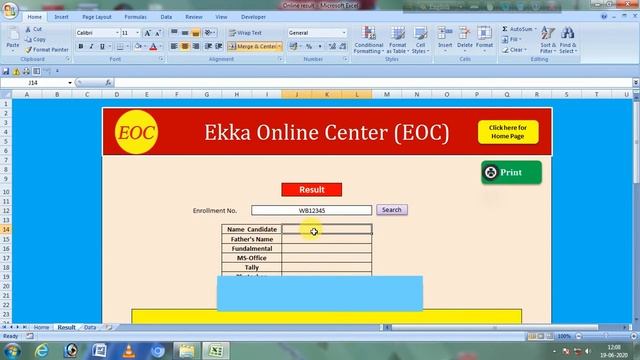640x360 pixels.
Task: Click Merge & Center
Action: tap(253, 47)
